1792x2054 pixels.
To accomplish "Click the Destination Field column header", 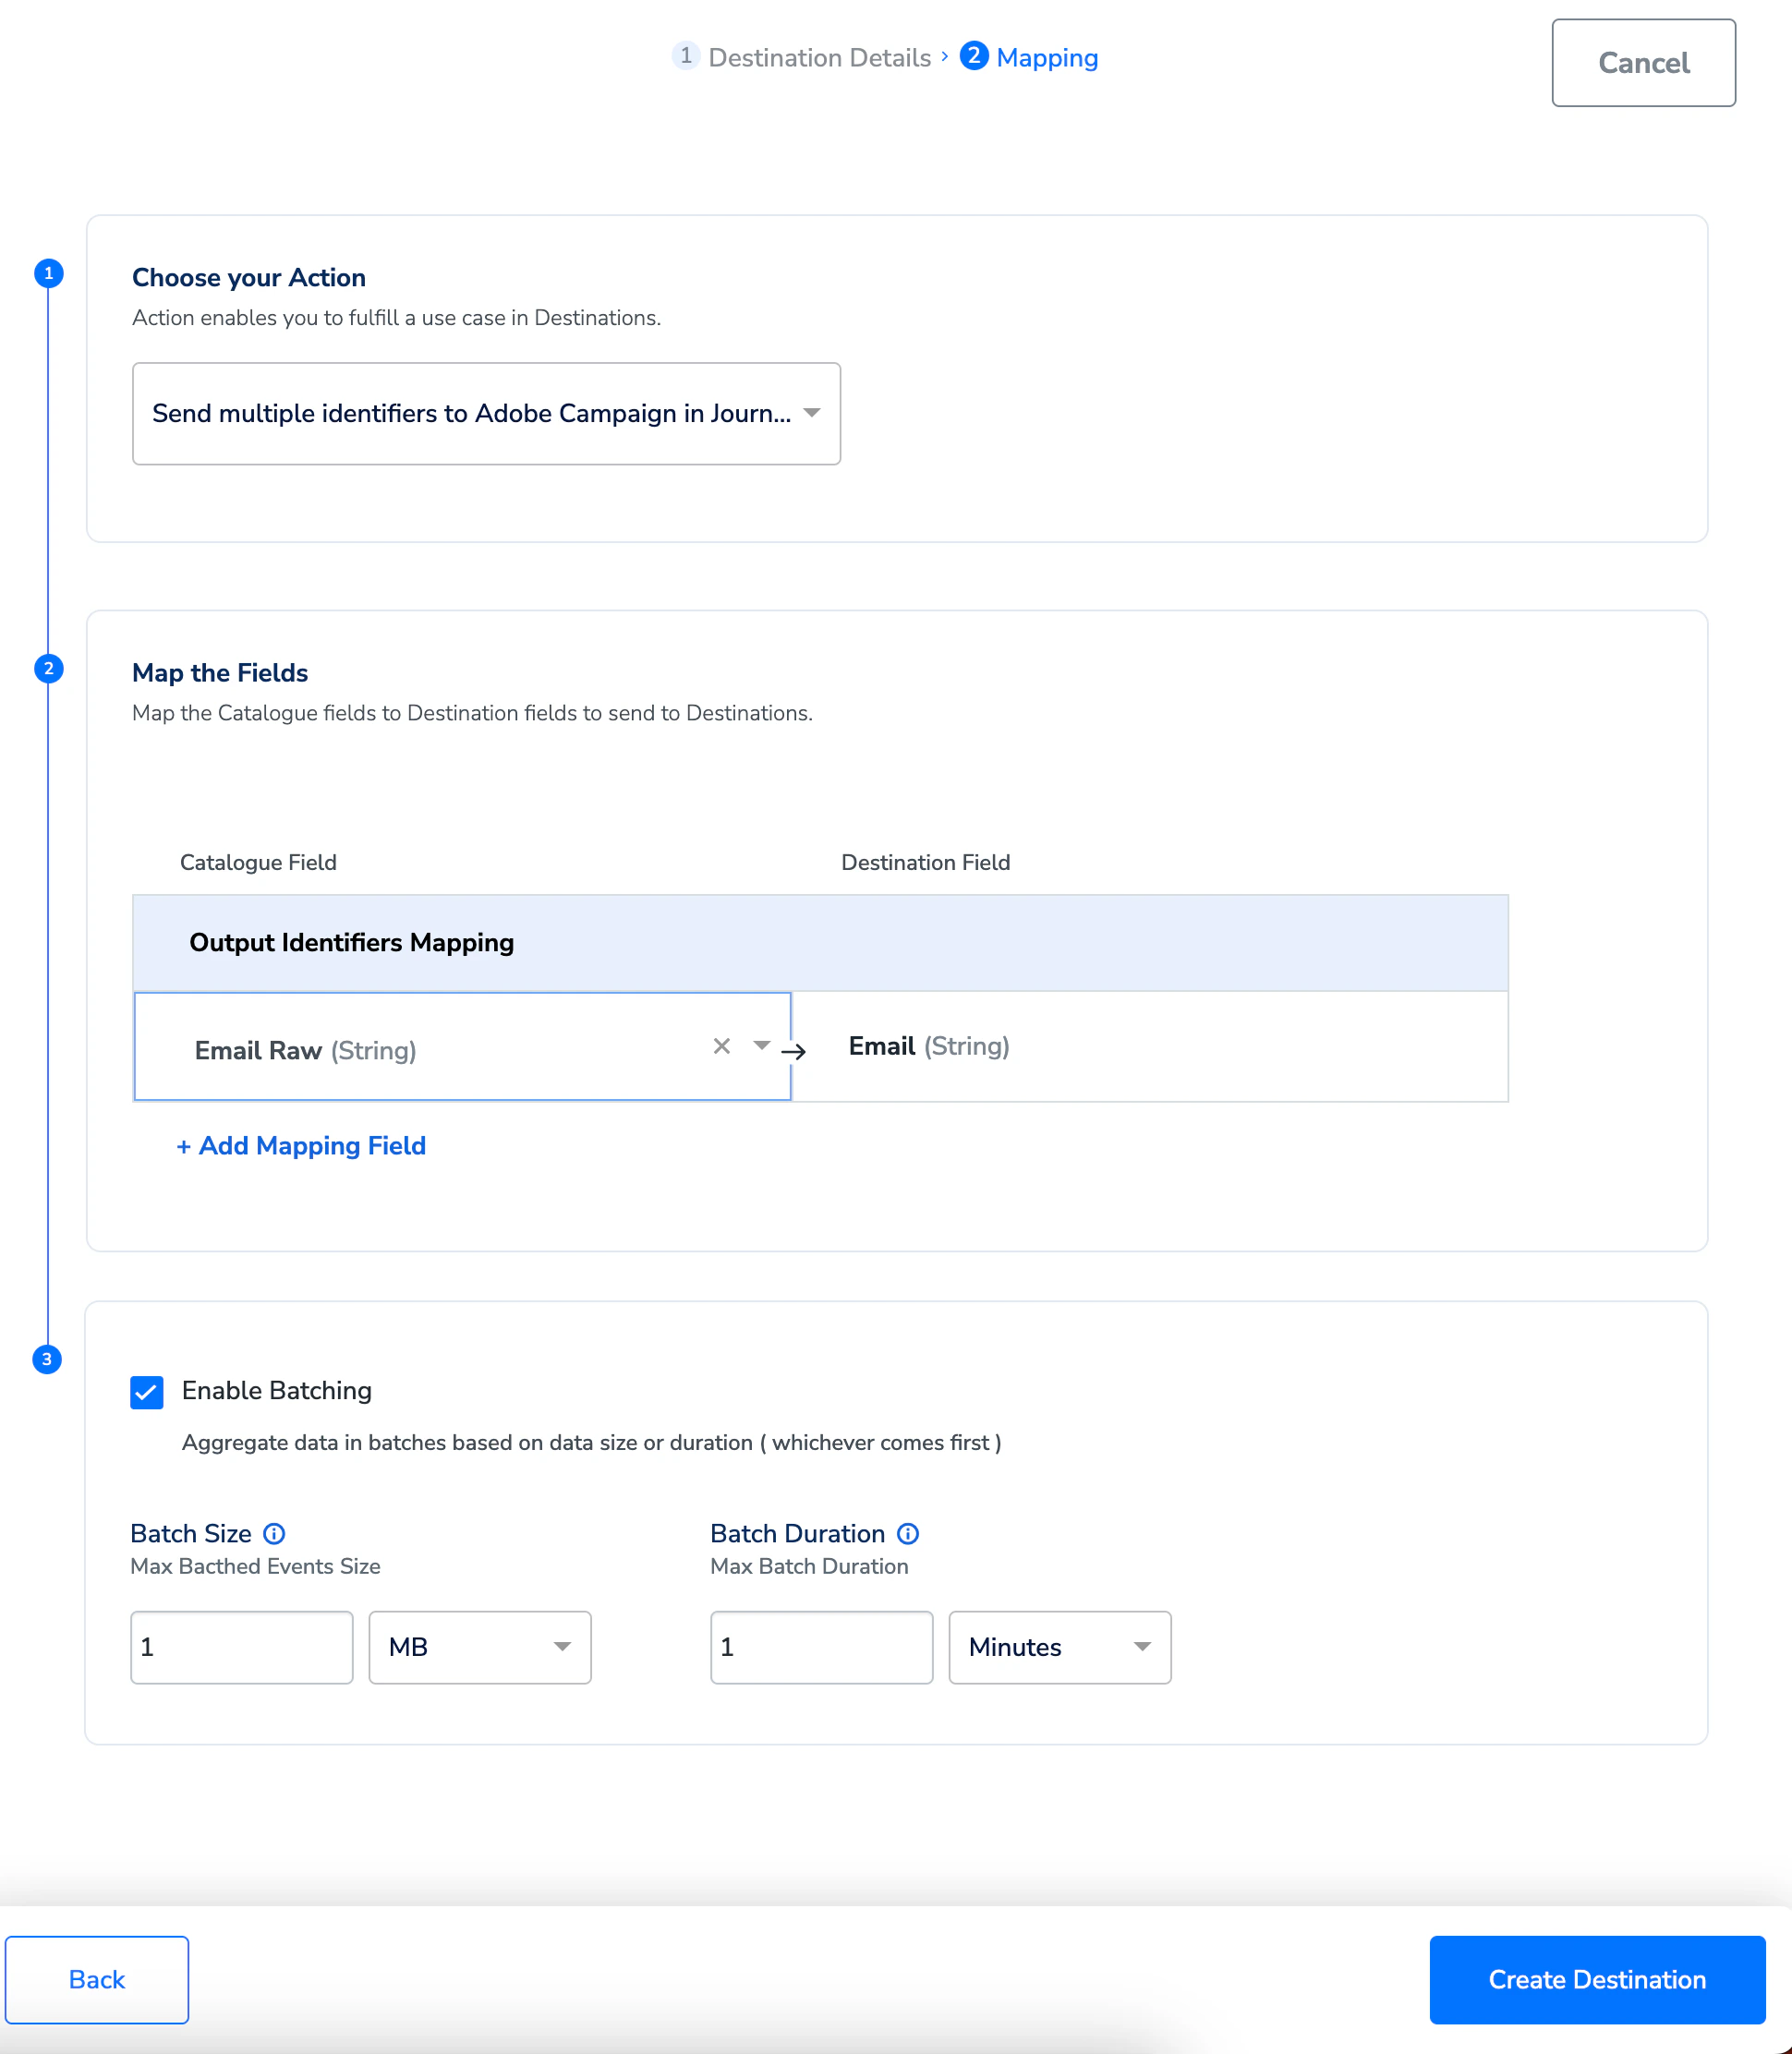I will pos(926,862).
